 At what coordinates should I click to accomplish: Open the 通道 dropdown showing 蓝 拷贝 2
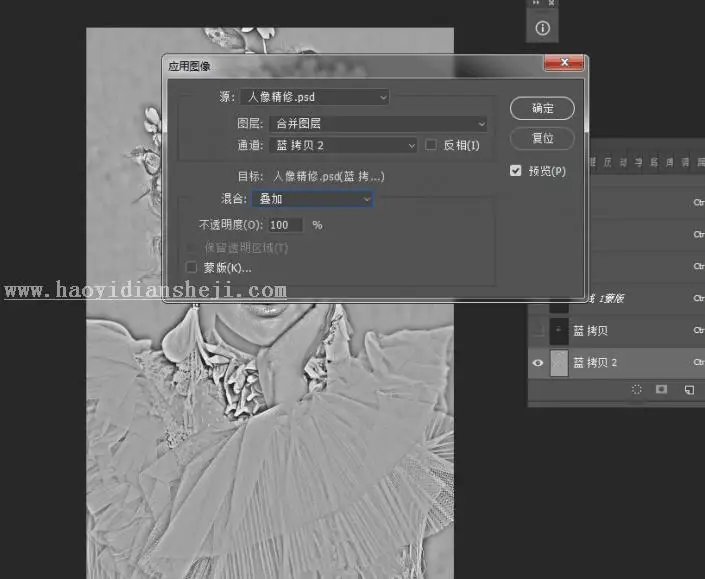point(343,145)
